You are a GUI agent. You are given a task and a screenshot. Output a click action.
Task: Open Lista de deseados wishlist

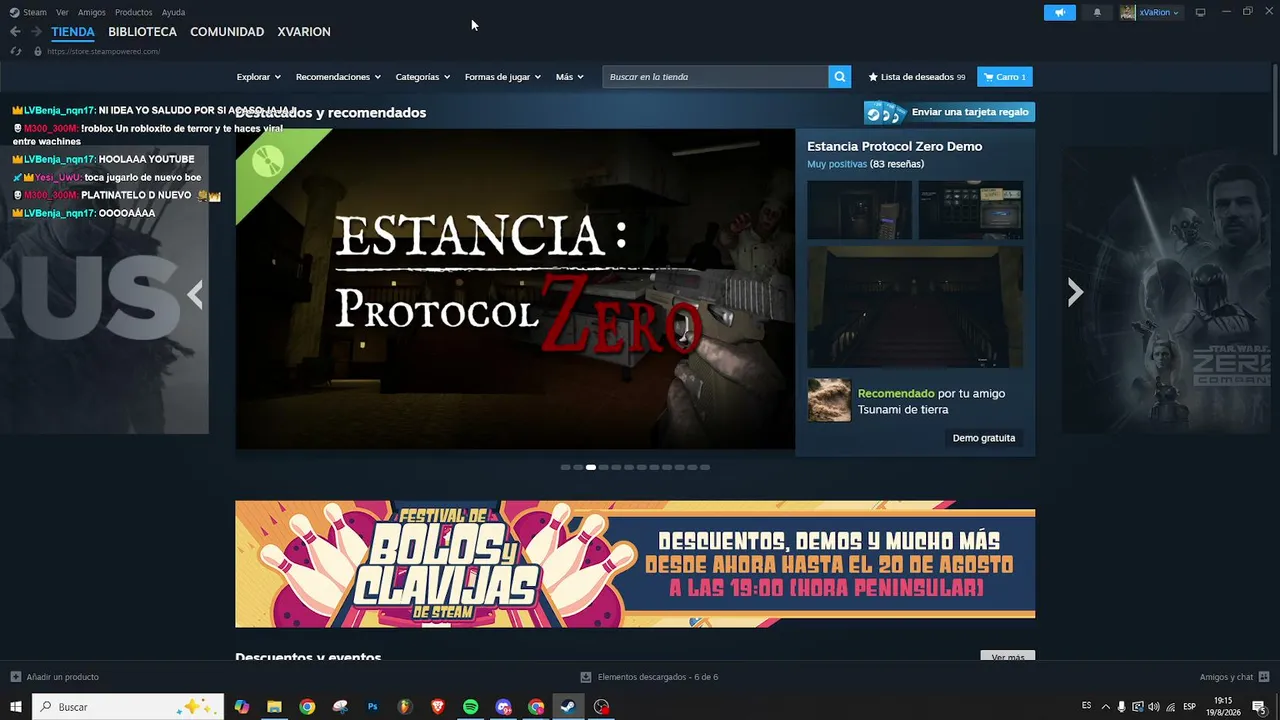(x=917, y=77)
